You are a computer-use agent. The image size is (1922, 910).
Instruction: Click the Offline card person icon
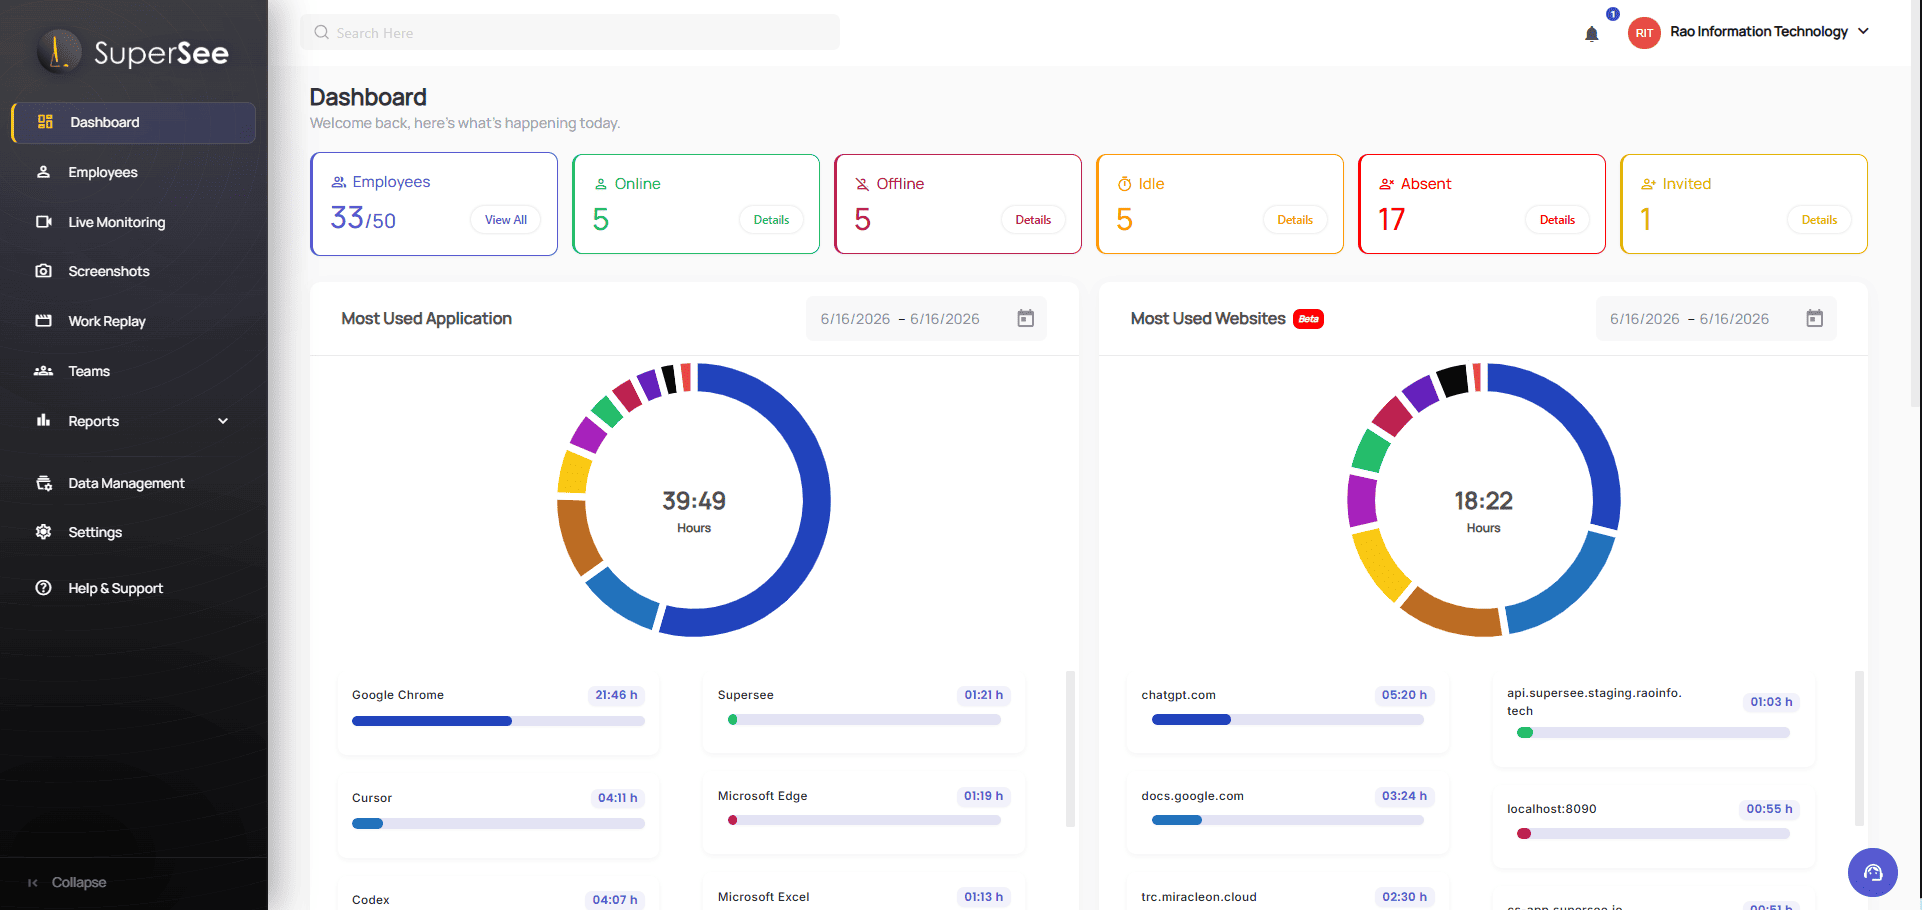coord(862,184)
